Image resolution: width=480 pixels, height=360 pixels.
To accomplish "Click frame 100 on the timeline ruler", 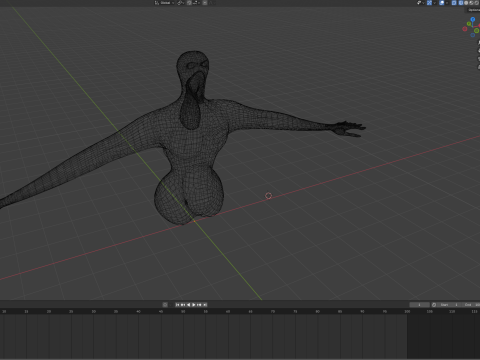I will 407,311.
